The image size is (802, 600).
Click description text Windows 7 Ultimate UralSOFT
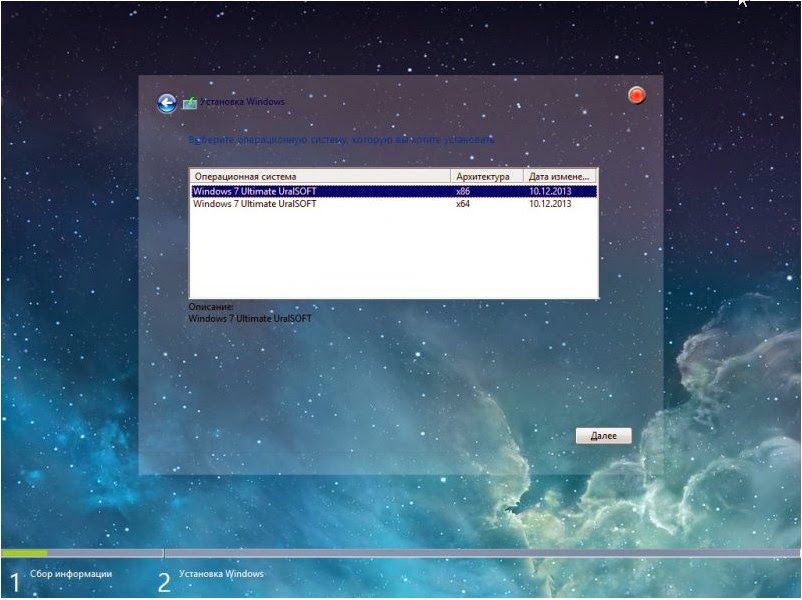pos(250,319)
